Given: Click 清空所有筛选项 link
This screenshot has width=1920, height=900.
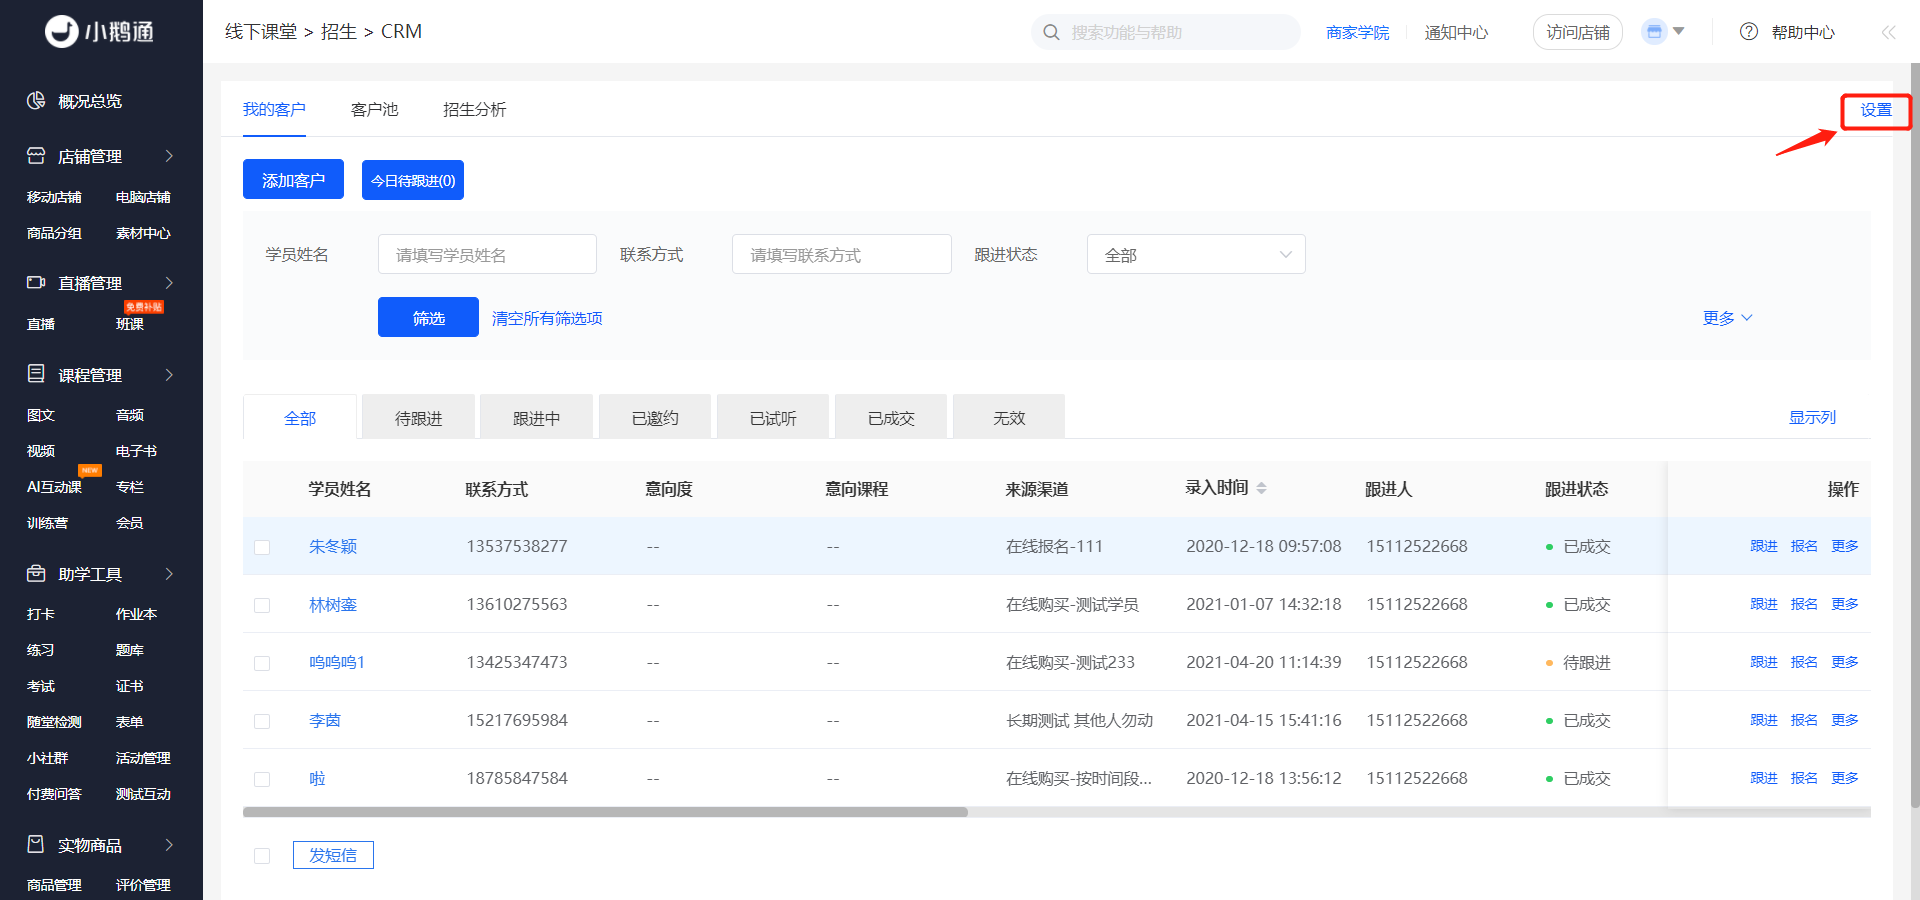Looking at the screenshot, I should [x=547, y=318].
